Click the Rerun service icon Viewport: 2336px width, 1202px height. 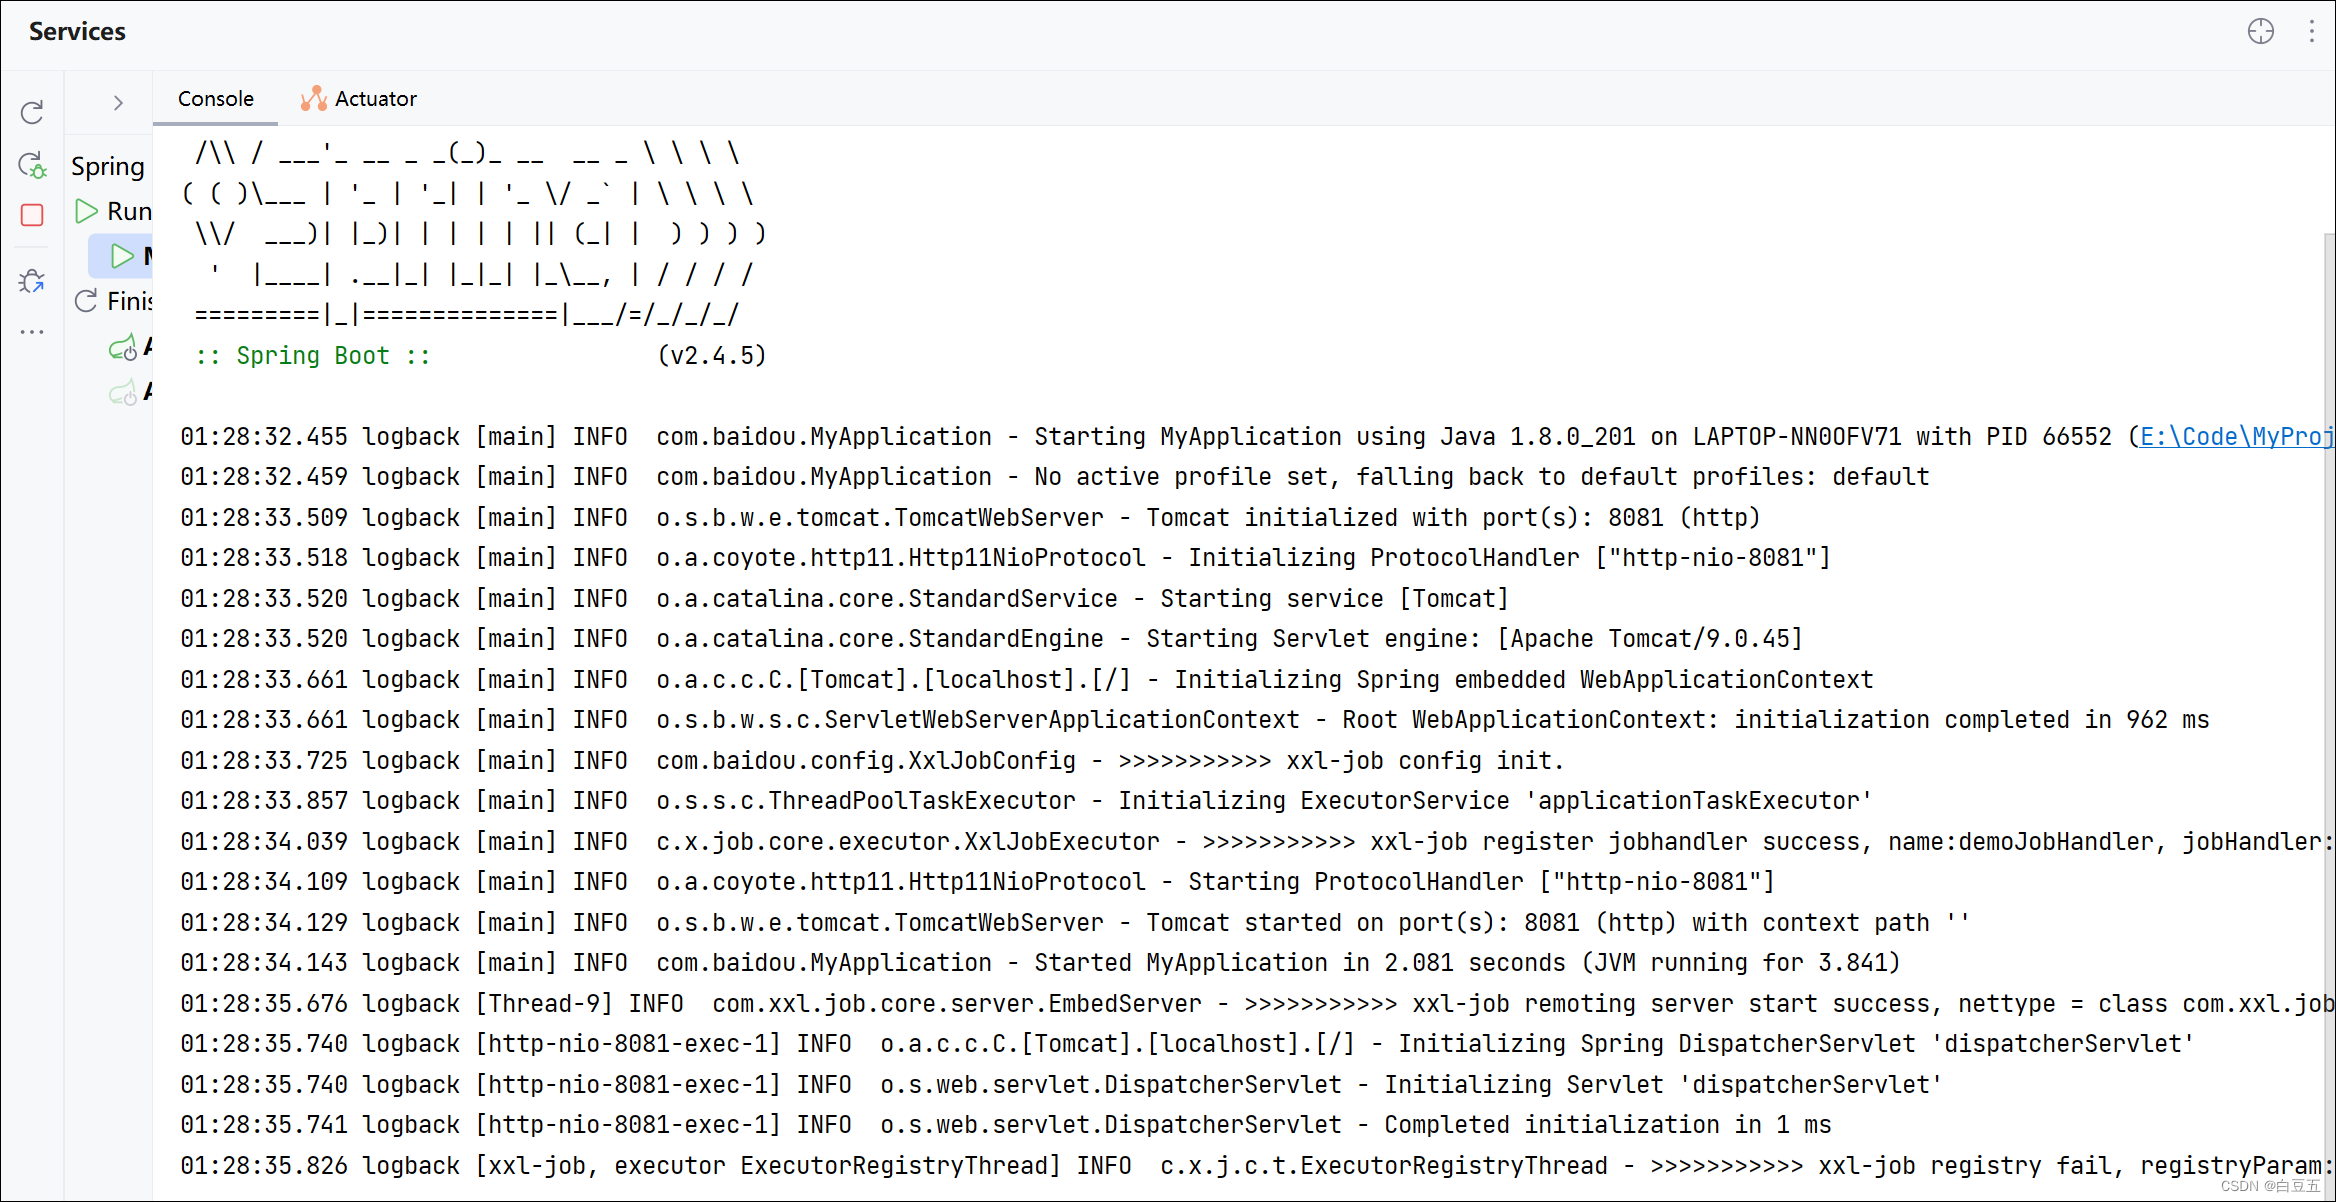click(x=32, y=112)
